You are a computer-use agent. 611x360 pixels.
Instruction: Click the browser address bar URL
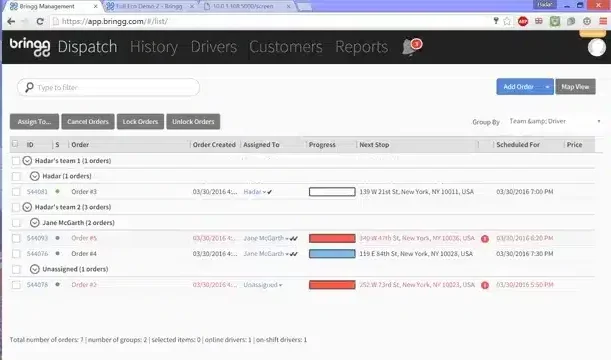[115, 21]
